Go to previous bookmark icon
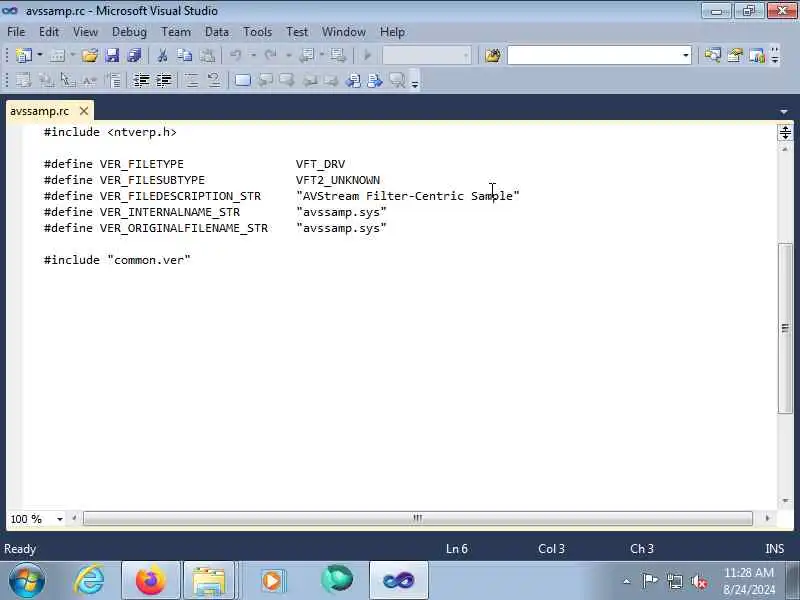 pyautogui.click(x=265, y=80)
